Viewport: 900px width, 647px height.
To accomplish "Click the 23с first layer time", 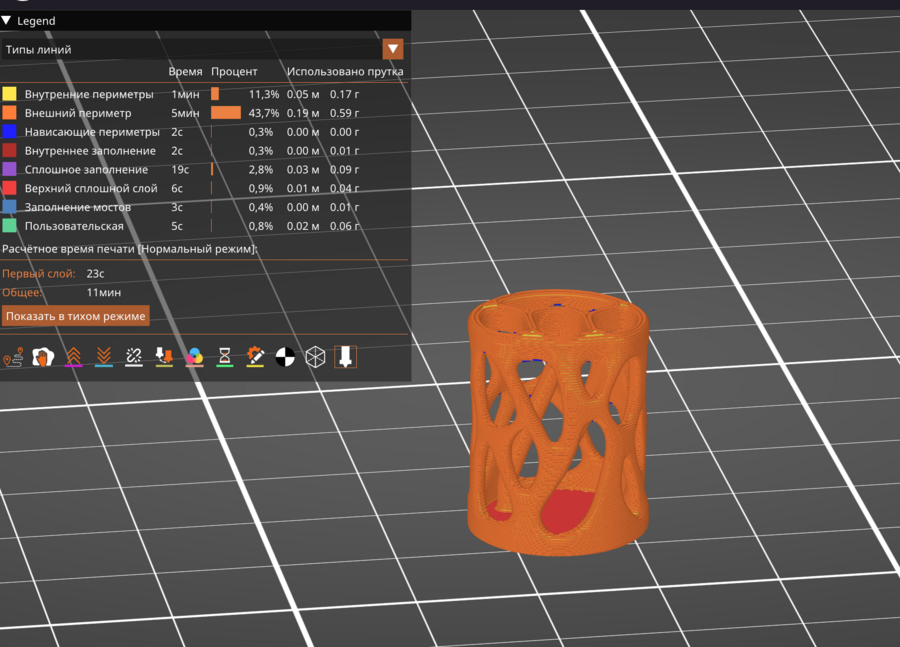I will 95,274.
